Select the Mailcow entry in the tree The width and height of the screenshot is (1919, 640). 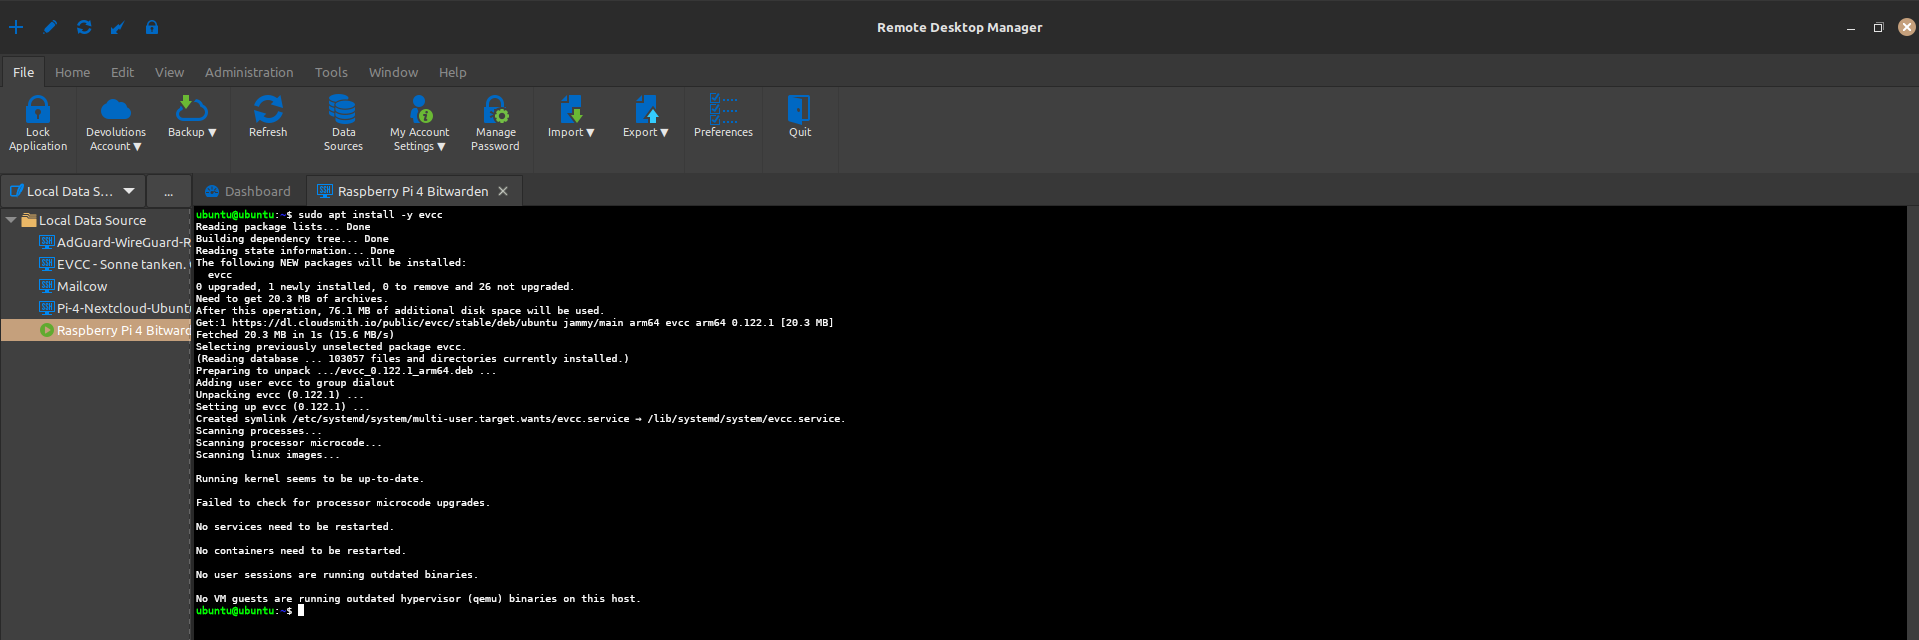82,286
